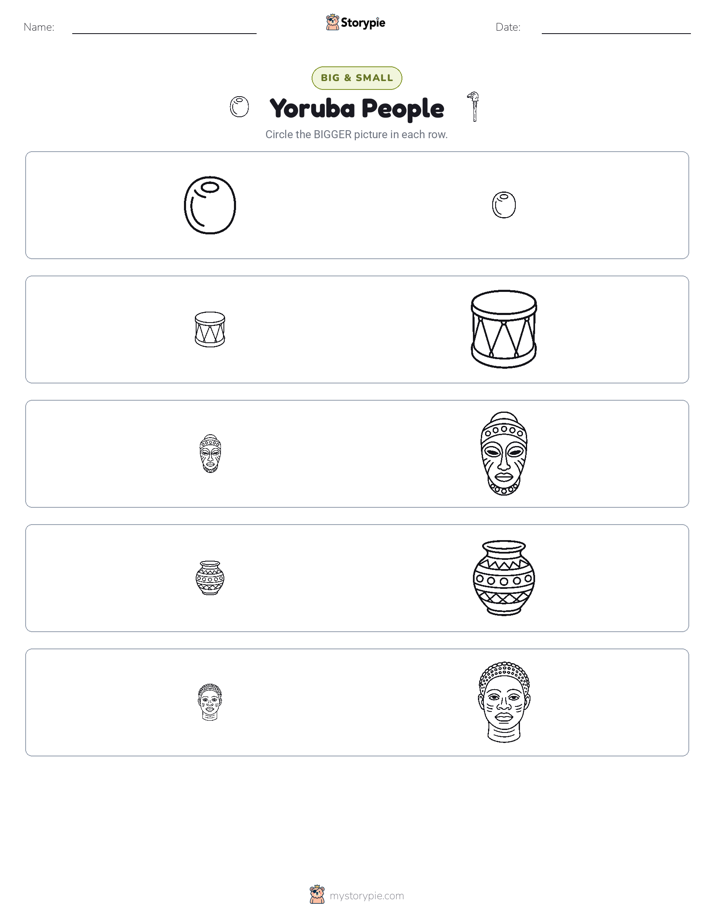Click the small sculpted head picture

[210, 702]
